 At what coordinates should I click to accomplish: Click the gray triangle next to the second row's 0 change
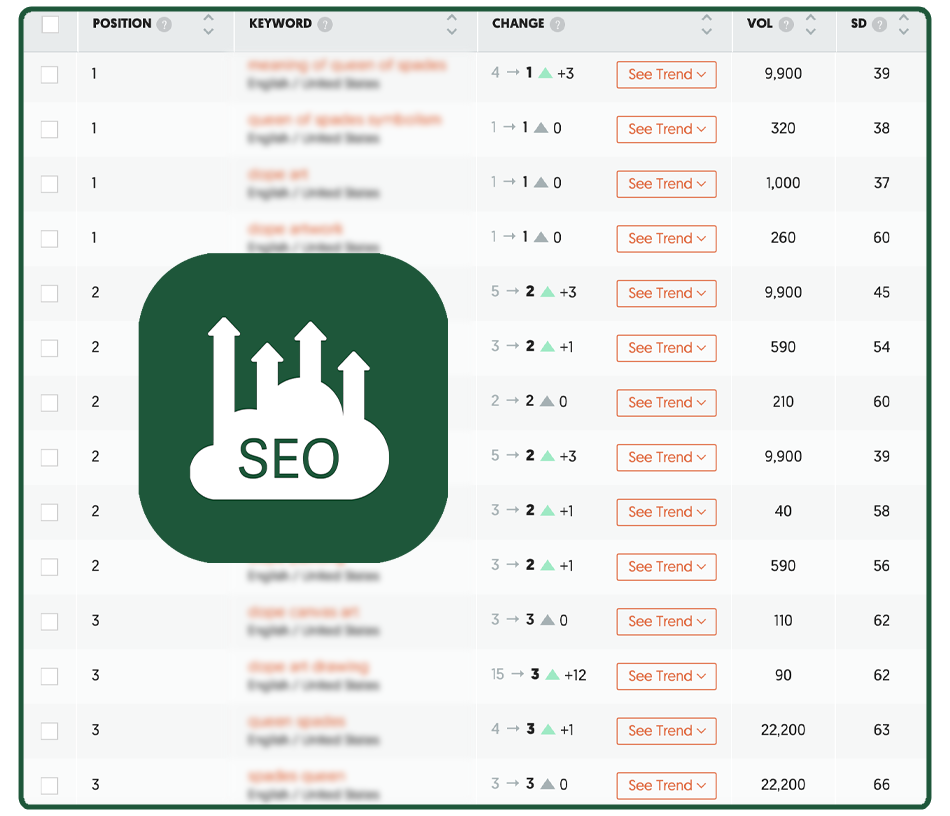pos(540,129)
